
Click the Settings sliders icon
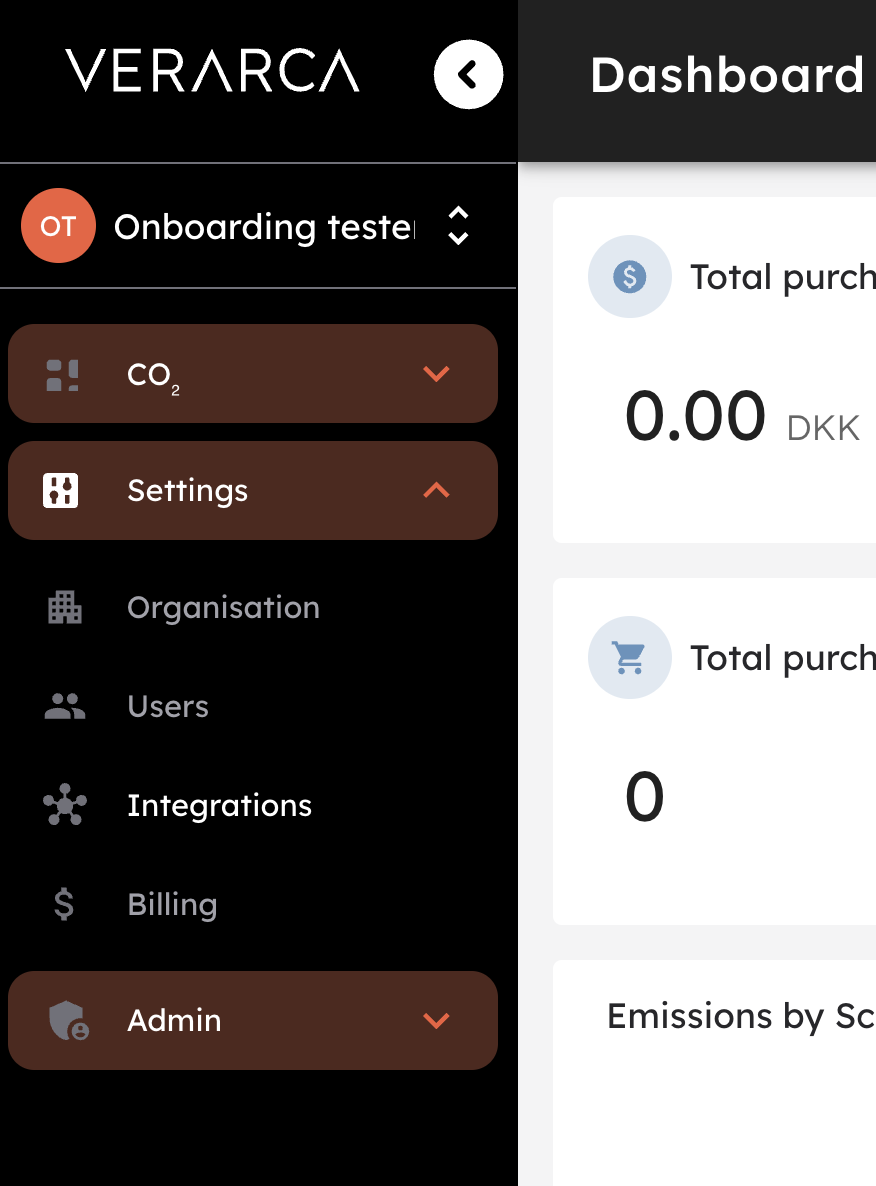pyautogui.click(x=61, y=490)
